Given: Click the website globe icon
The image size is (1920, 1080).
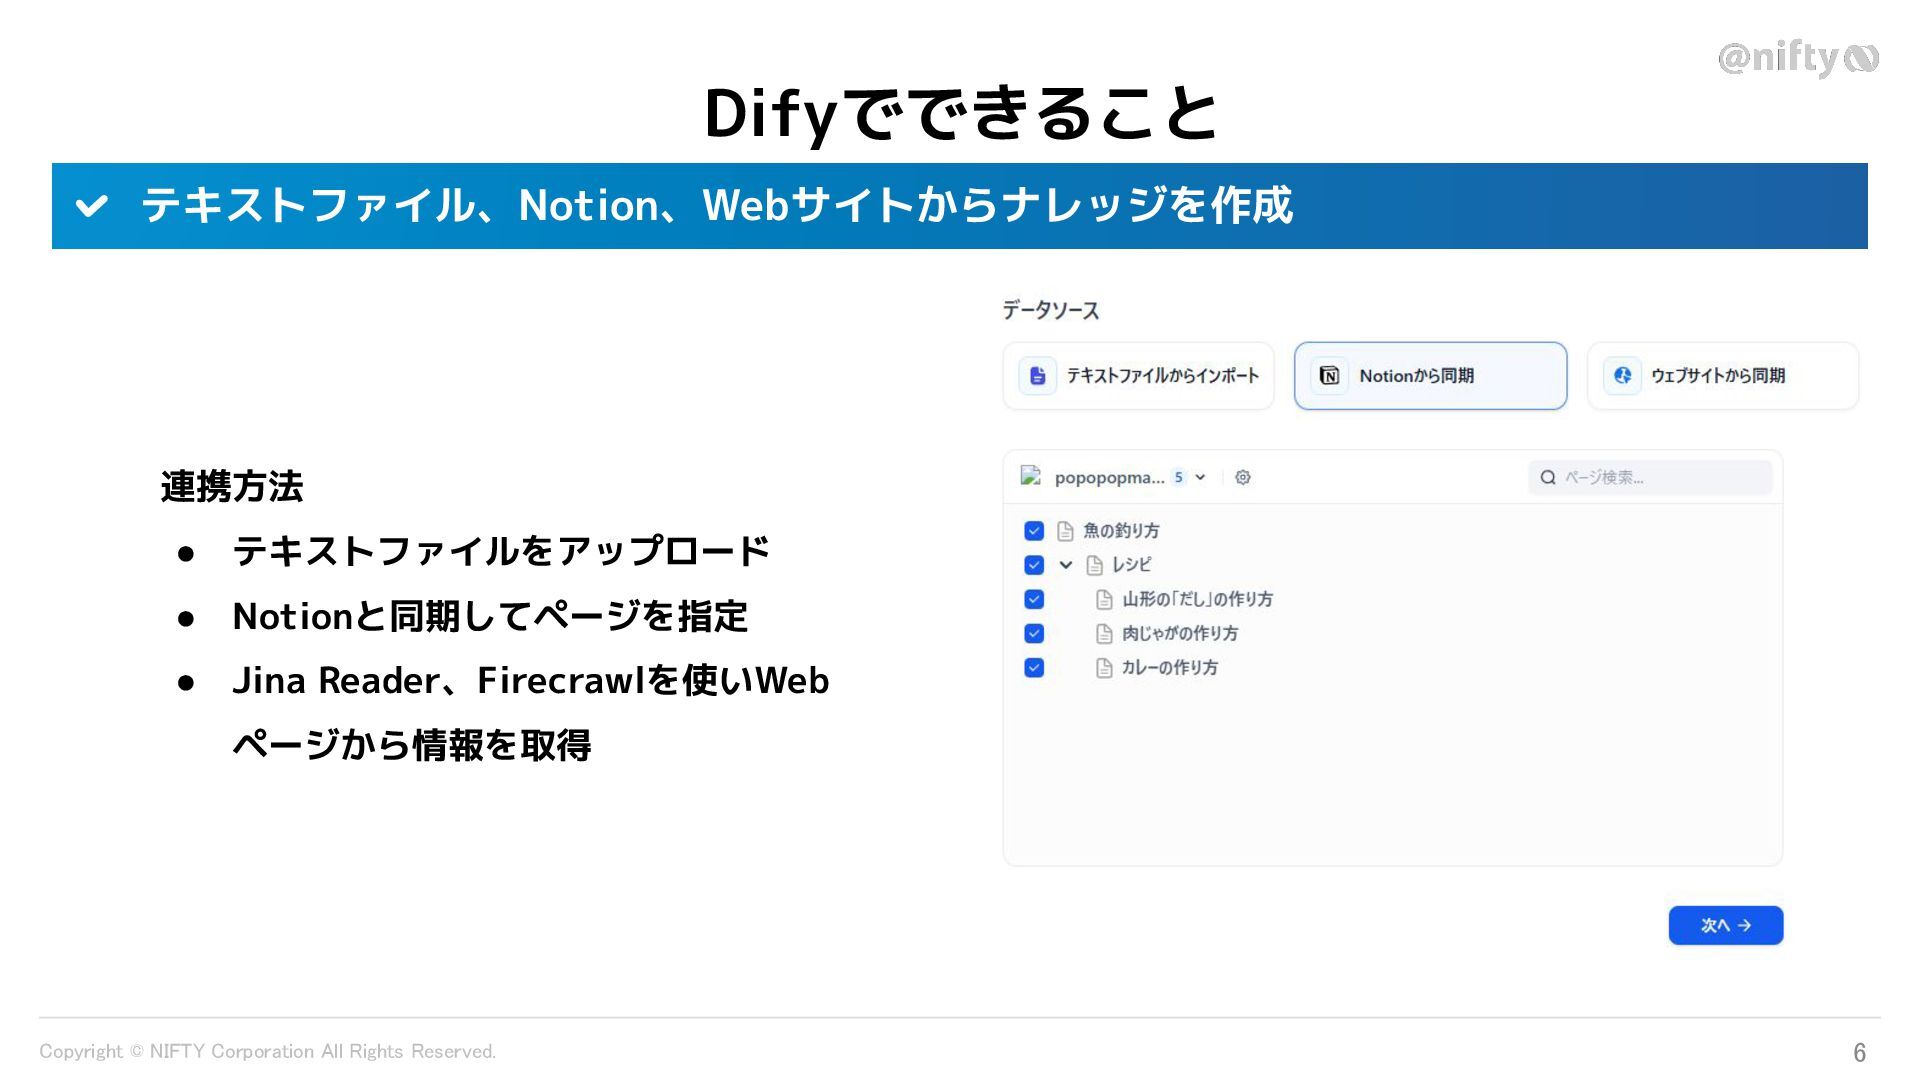Looking at the screenshot, I should tap(1622, 376).
